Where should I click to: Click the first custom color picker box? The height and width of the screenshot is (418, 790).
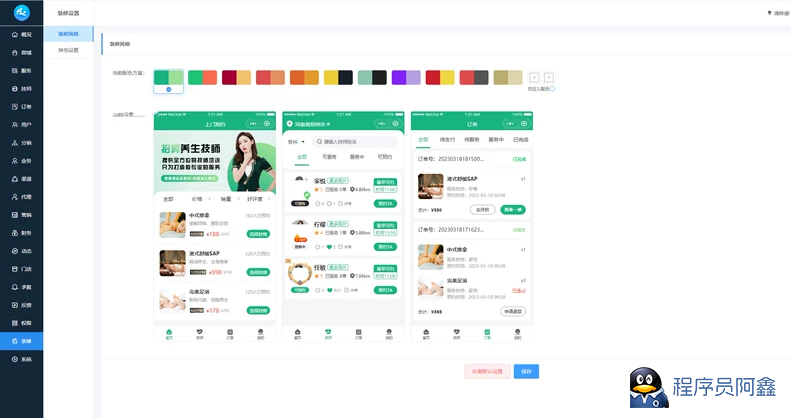[x=534, y=77]
